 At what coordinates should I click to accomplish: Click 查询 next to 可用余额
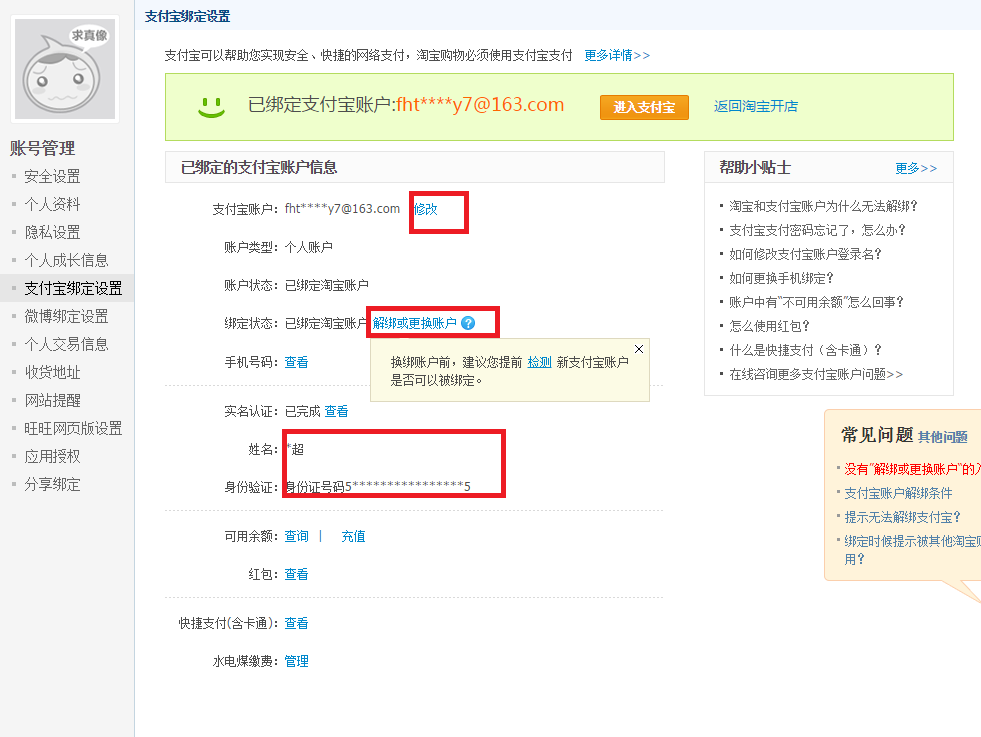pyautogui.click(x=297, y=536)
